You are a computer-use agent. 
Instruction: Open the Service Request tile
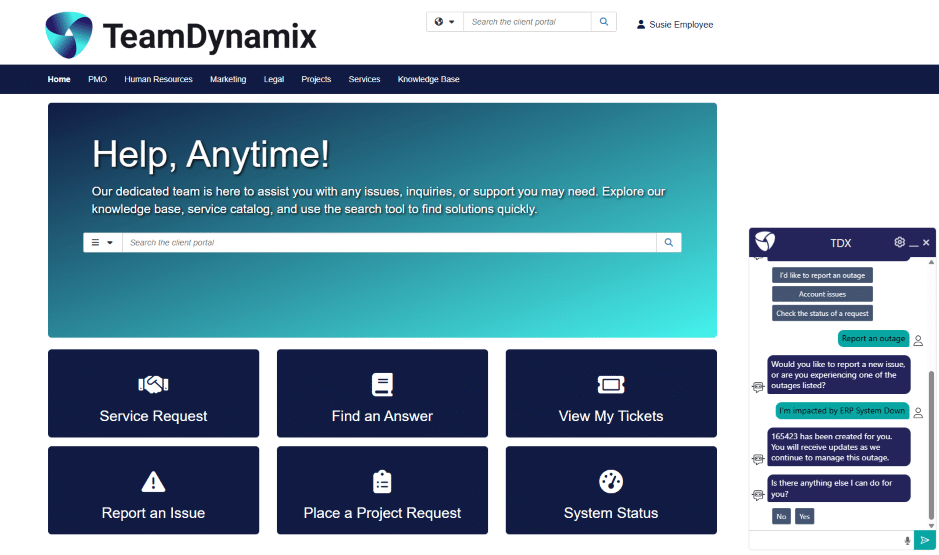coord(153,393)
